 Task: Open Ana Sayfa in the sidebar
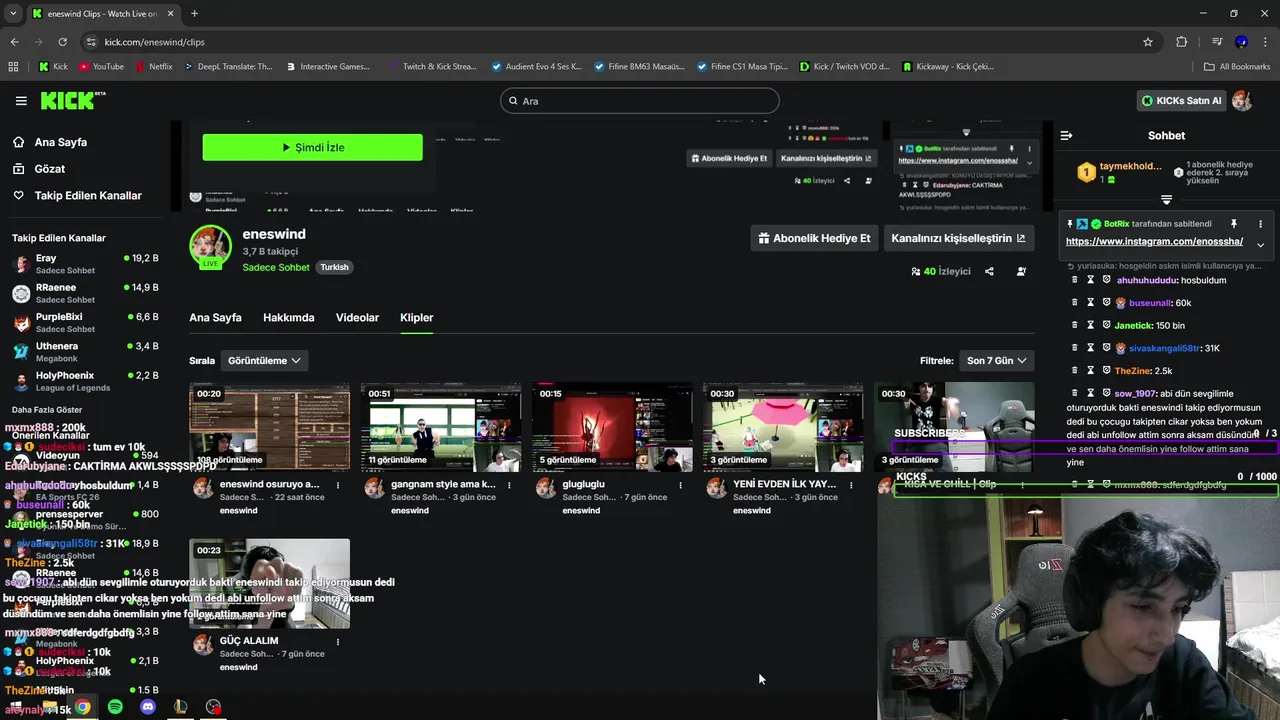coord(60,142)
